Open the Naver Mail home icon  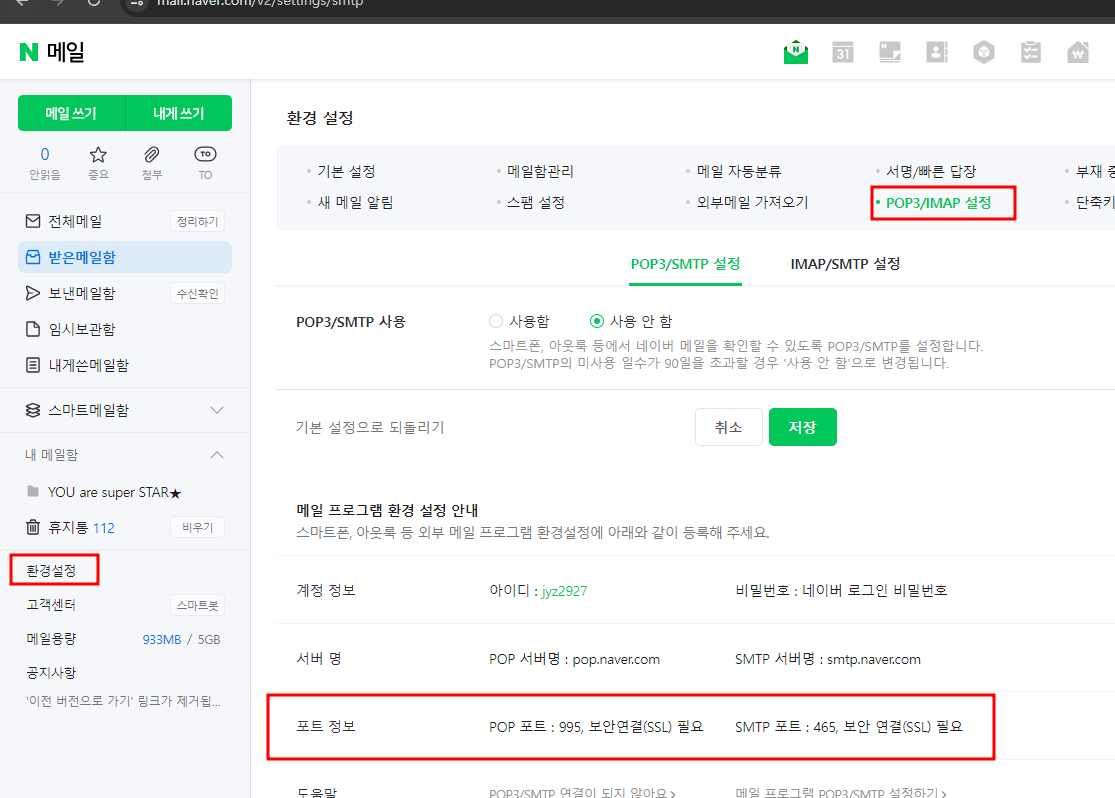click(x=796, y=52)
